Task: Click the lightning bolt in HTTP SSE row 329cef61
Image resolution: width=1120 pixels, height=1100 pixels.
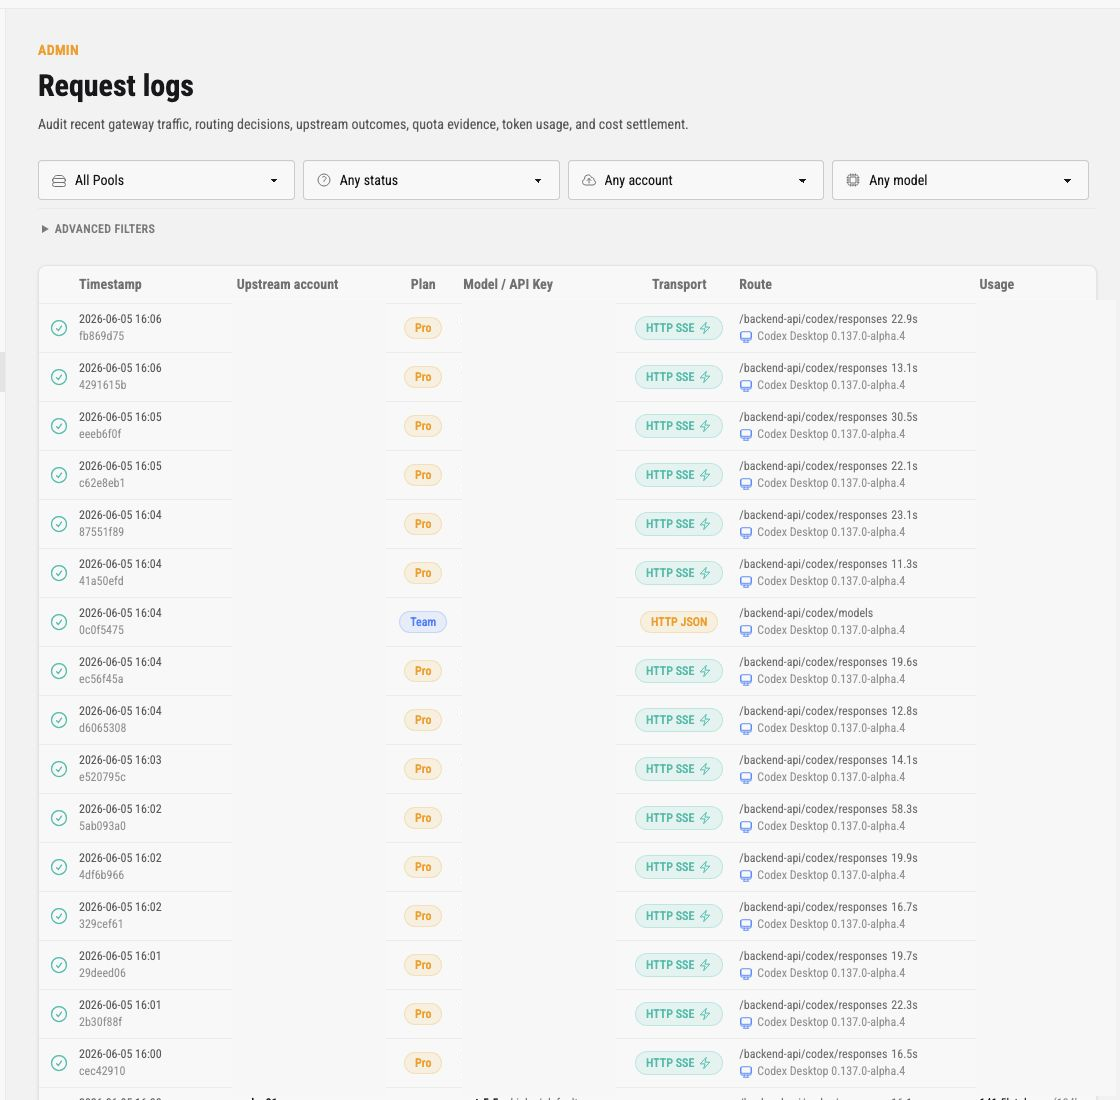Action: point(705,916)
